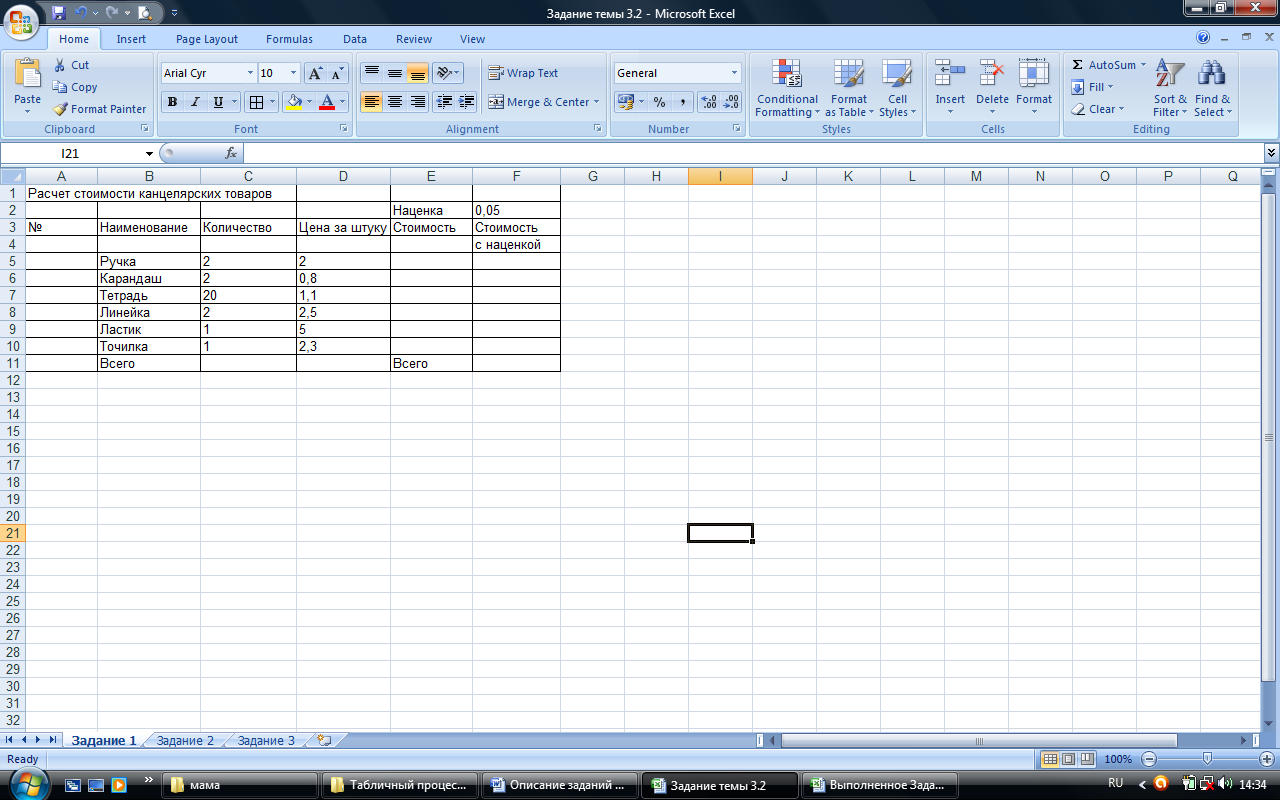Open the font size dropdown

pos(293,73)
